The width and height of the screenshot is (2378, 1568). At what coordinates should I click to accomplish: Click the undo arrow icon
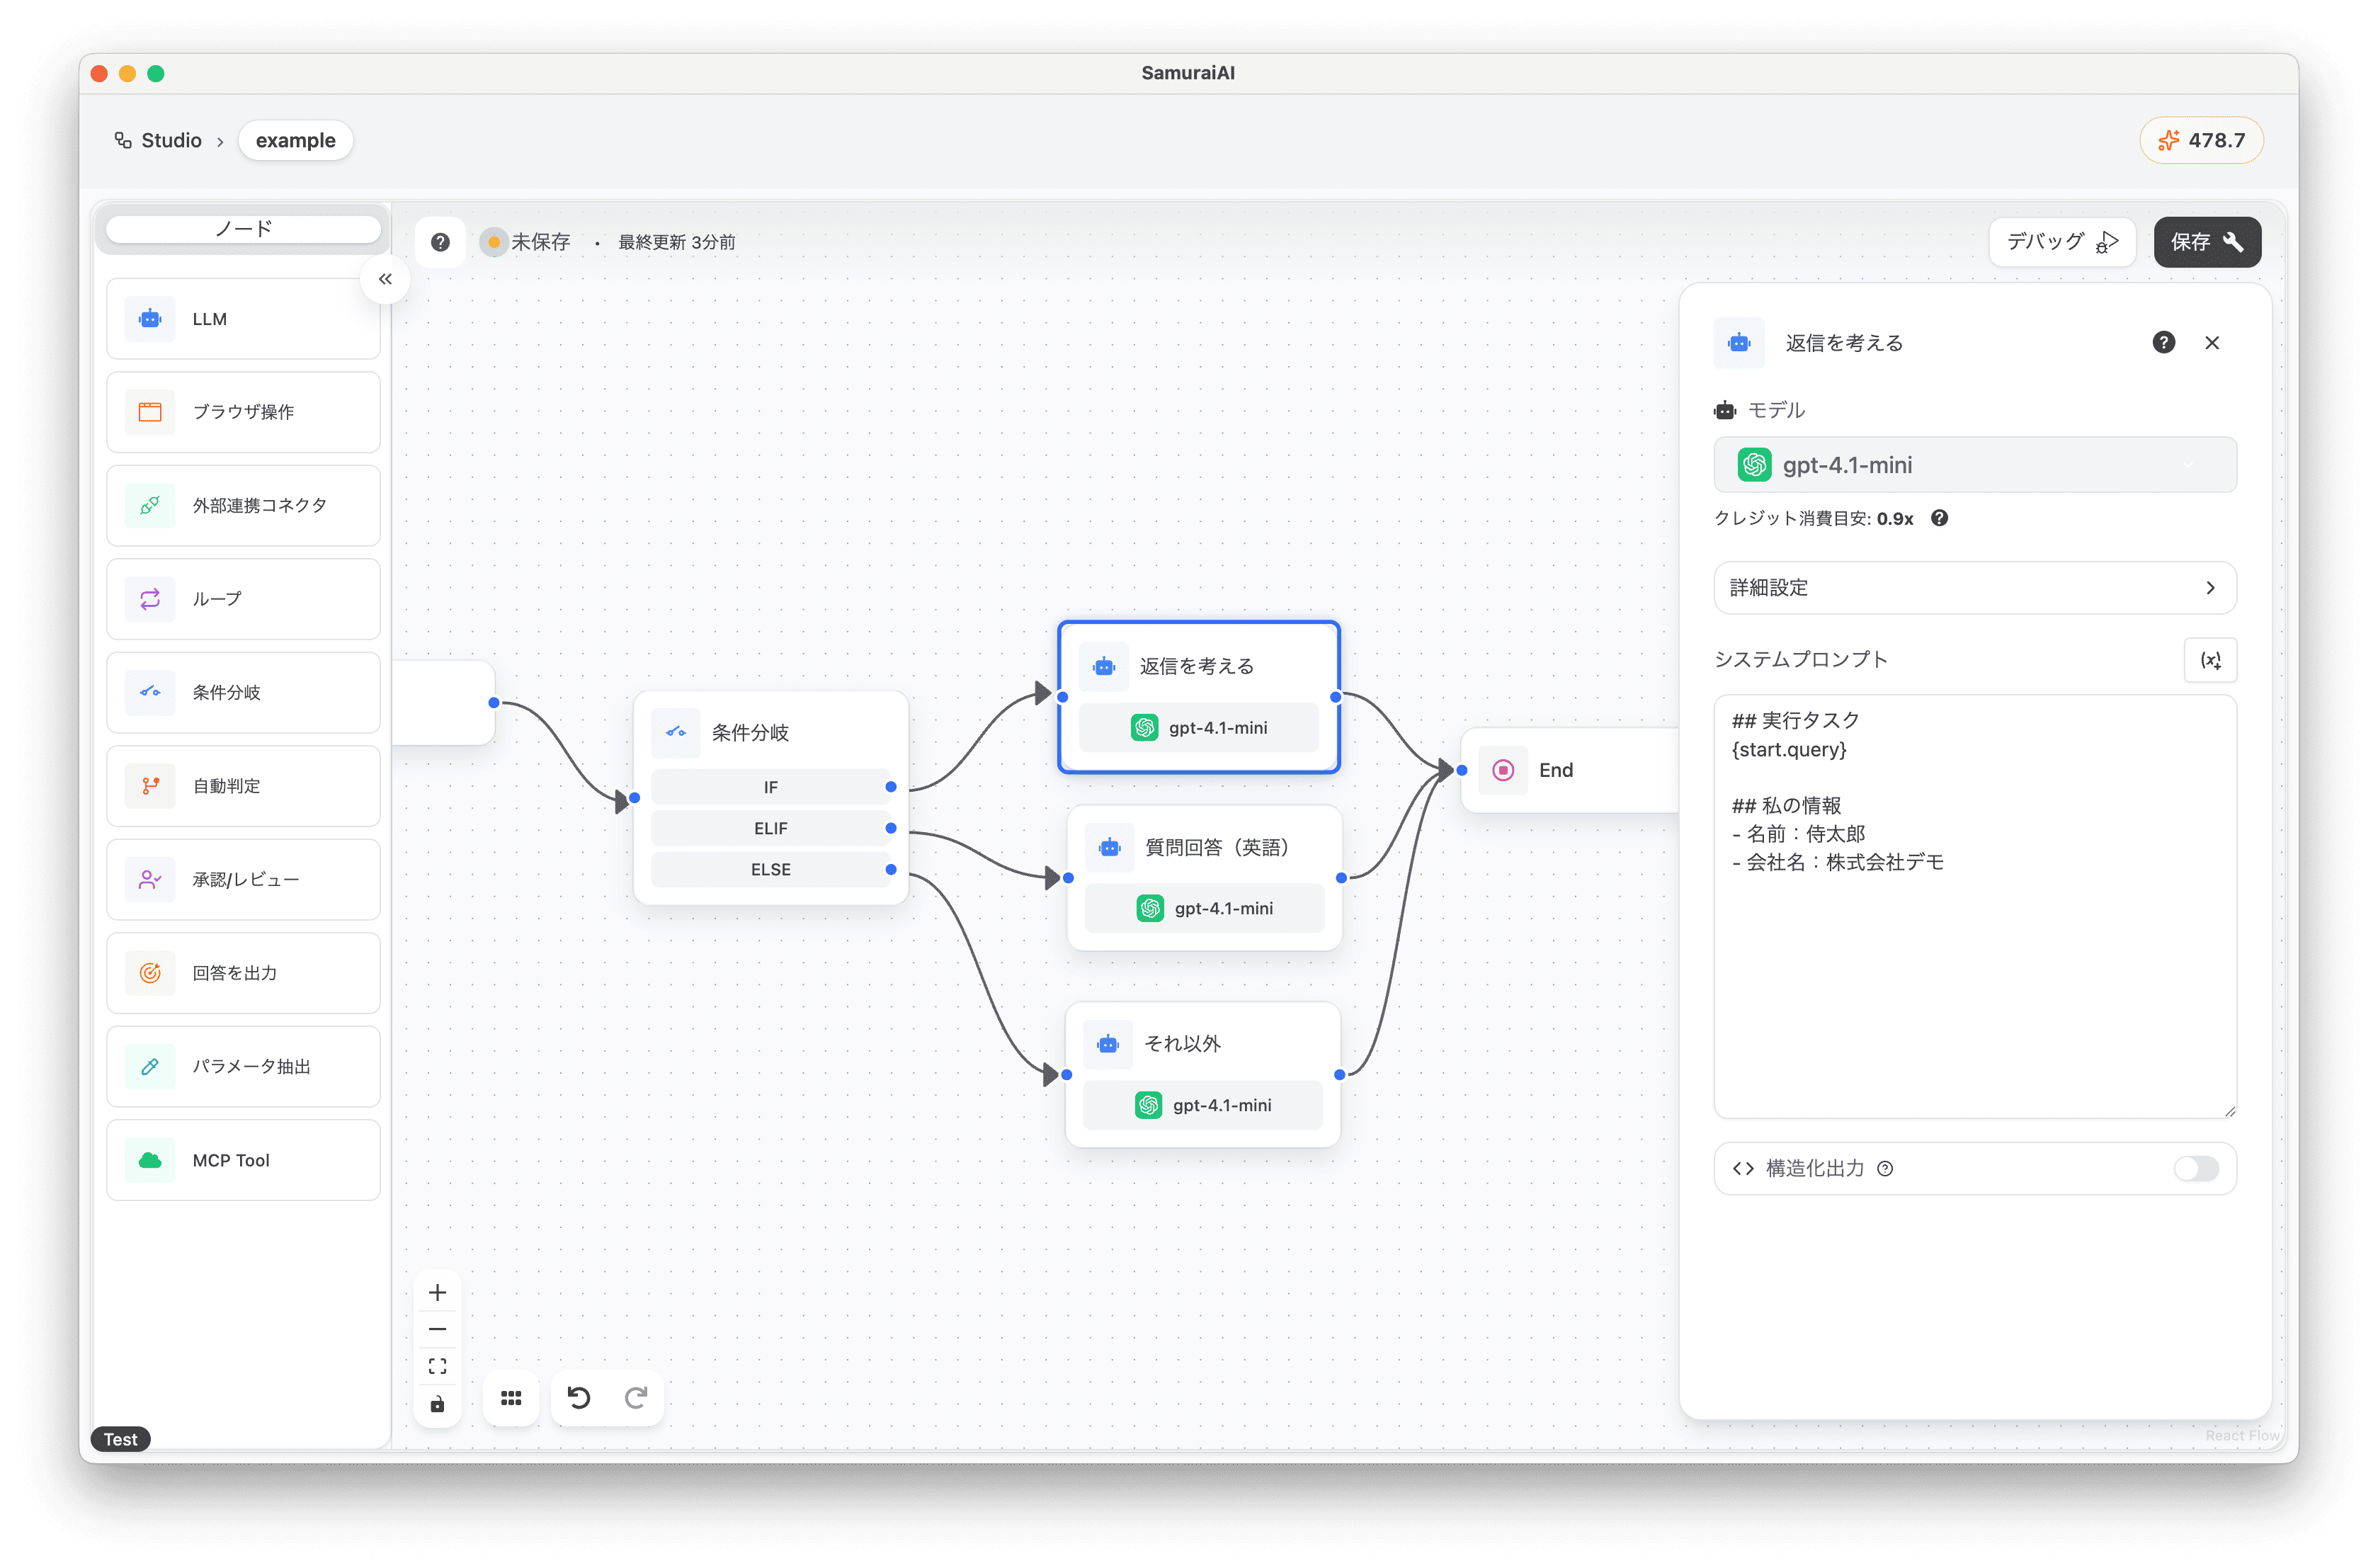pos(579,1397)
